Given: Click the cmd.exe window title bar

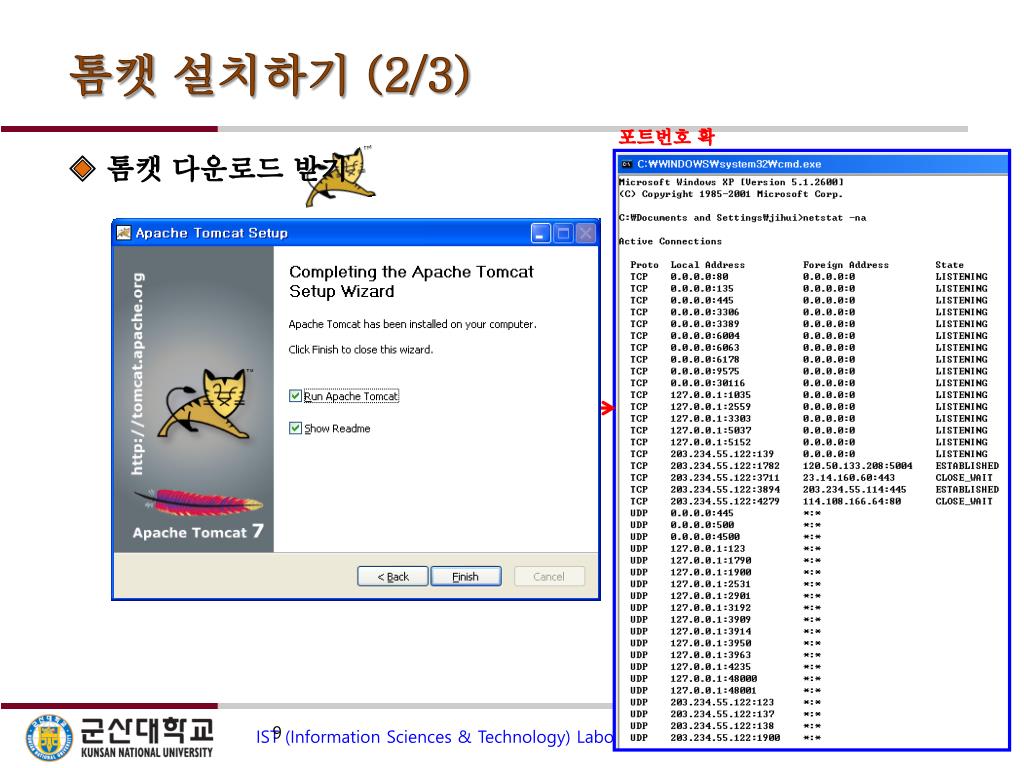Looking at the screenshot, I should click(812, 164).
